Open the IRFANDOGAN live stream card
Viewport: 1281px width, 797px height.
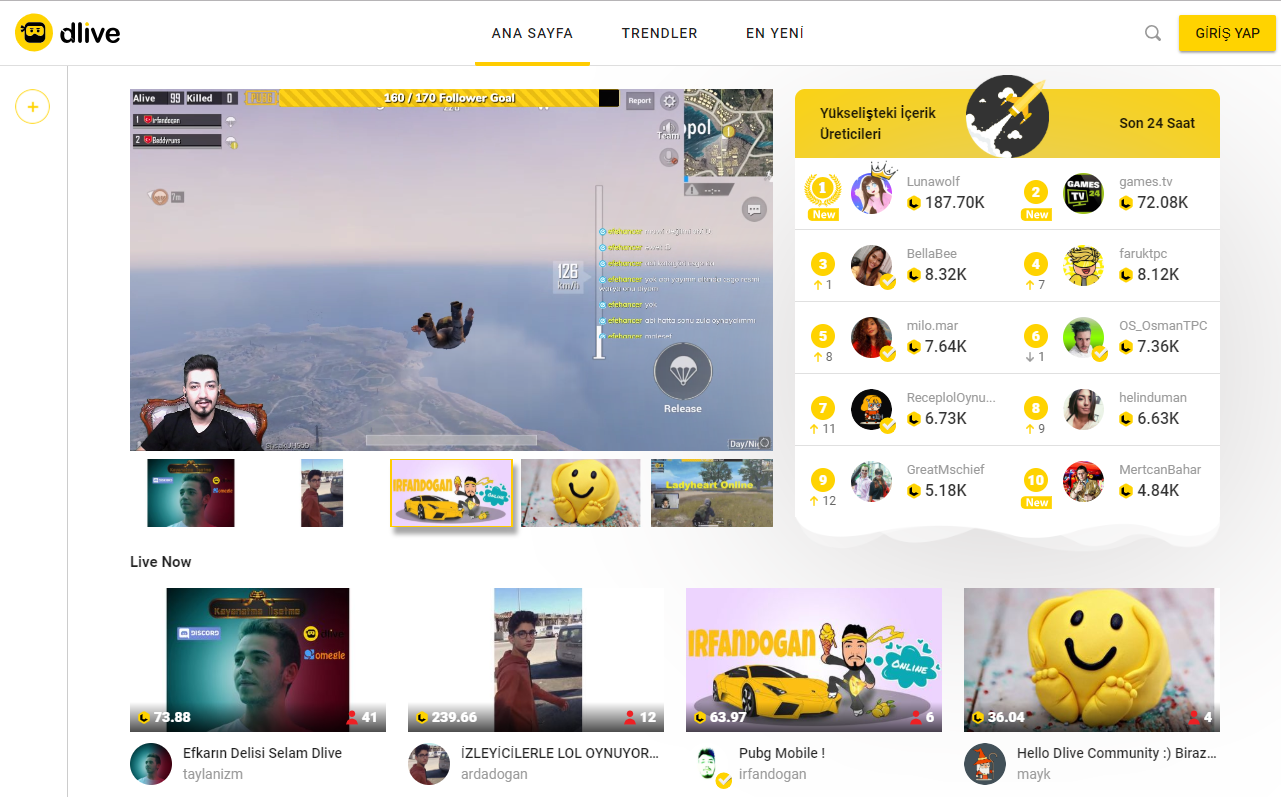(x=814, y=660)
